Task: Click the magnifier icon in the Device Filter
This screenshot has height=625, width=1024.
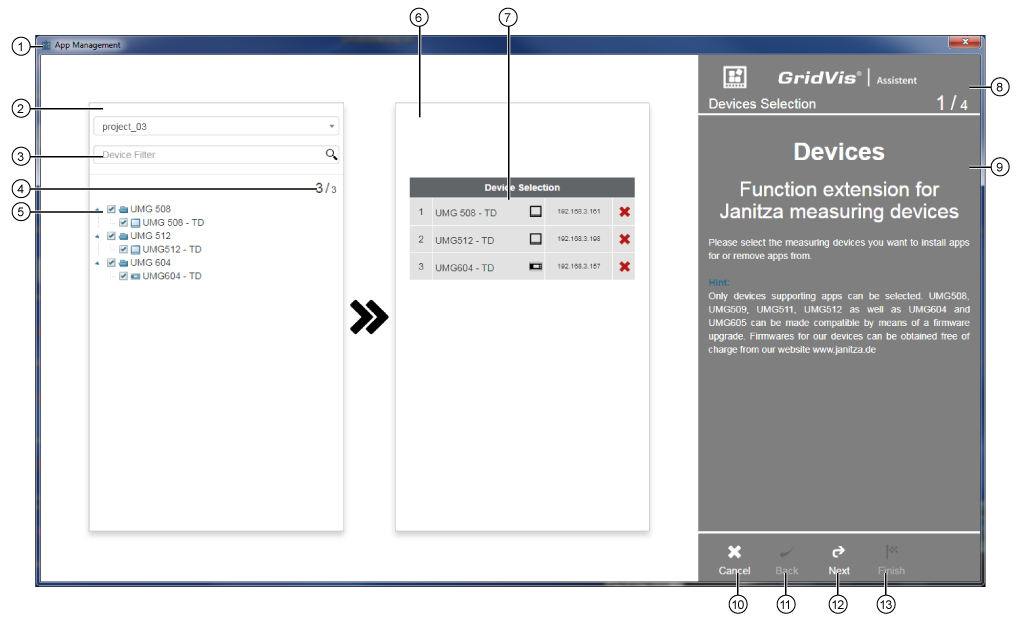Action: pos(333,155)
